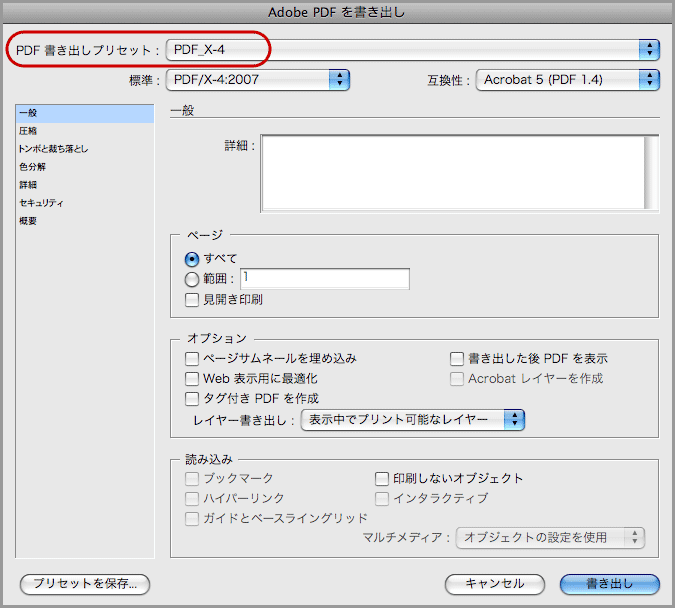Show the 概要 category
675x608 pixels.
tap(27, 221)
